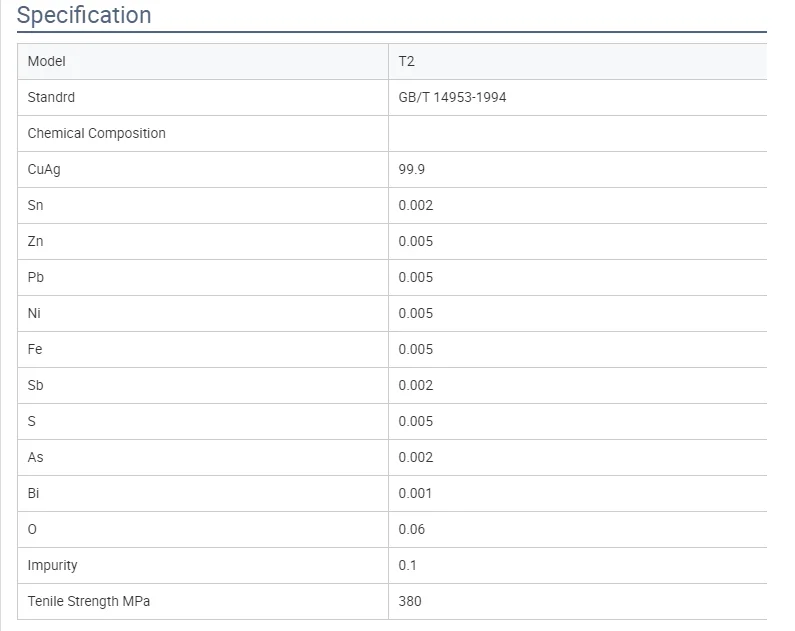Screen dimensions: 795x631
Task: Select the 380 tensile strength value
Action: [x=410, y=601]
